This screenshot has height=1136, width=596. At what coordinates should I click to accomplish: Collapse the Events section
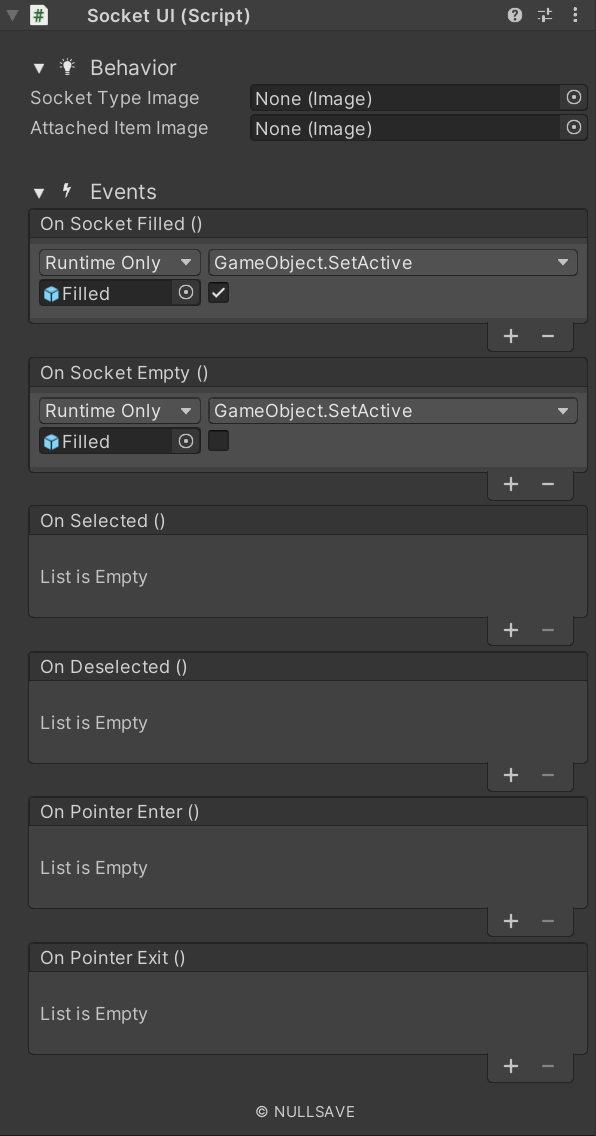38,191
